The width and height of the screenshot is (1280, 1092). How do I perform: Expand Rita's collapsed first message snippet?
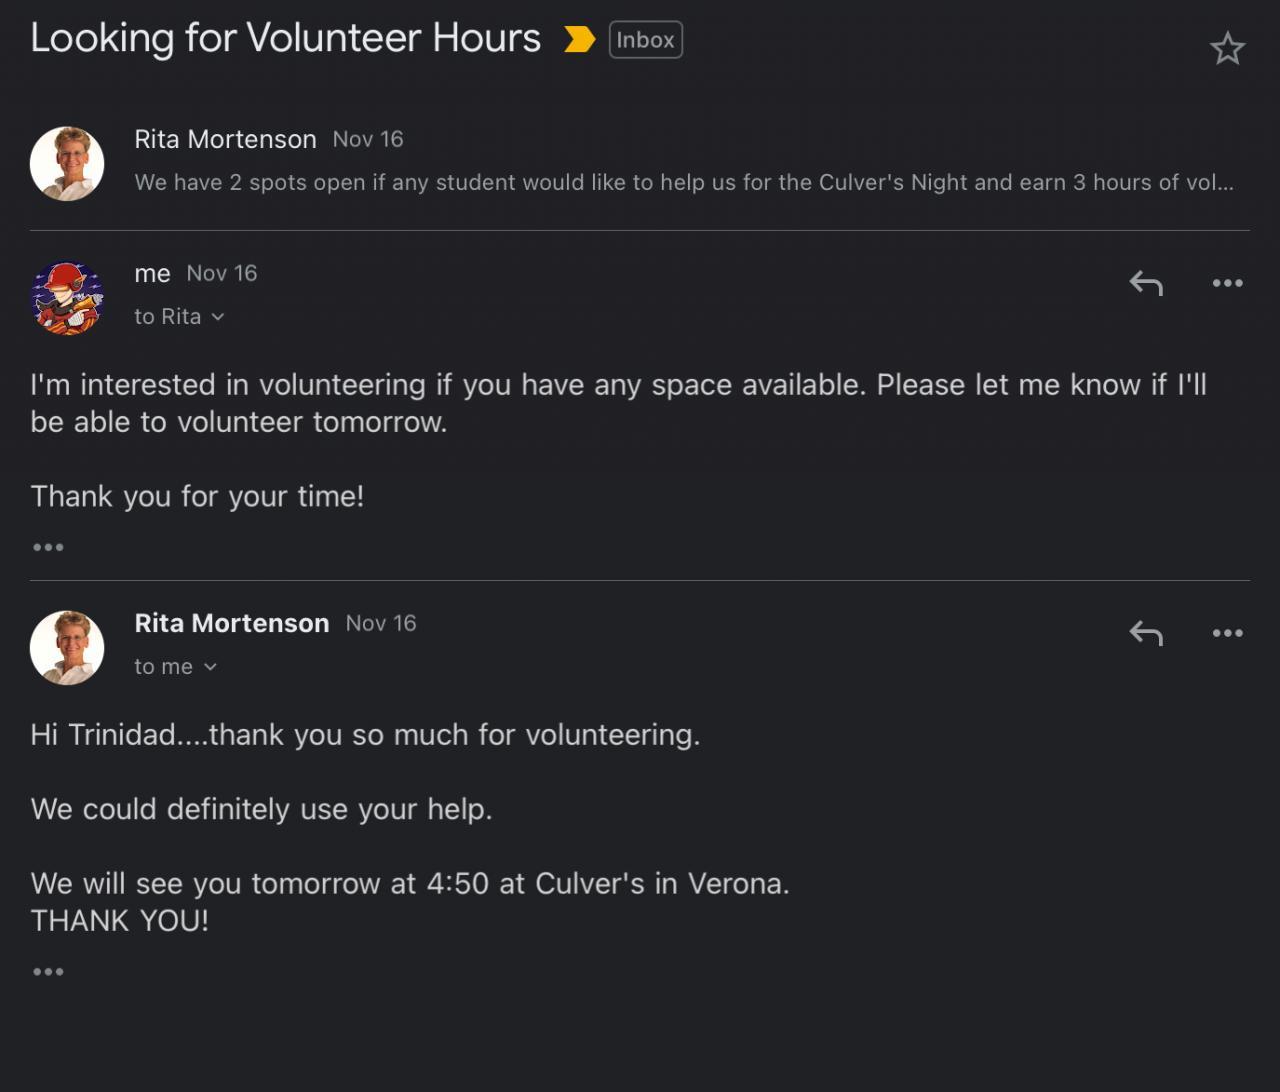point(684,183)
